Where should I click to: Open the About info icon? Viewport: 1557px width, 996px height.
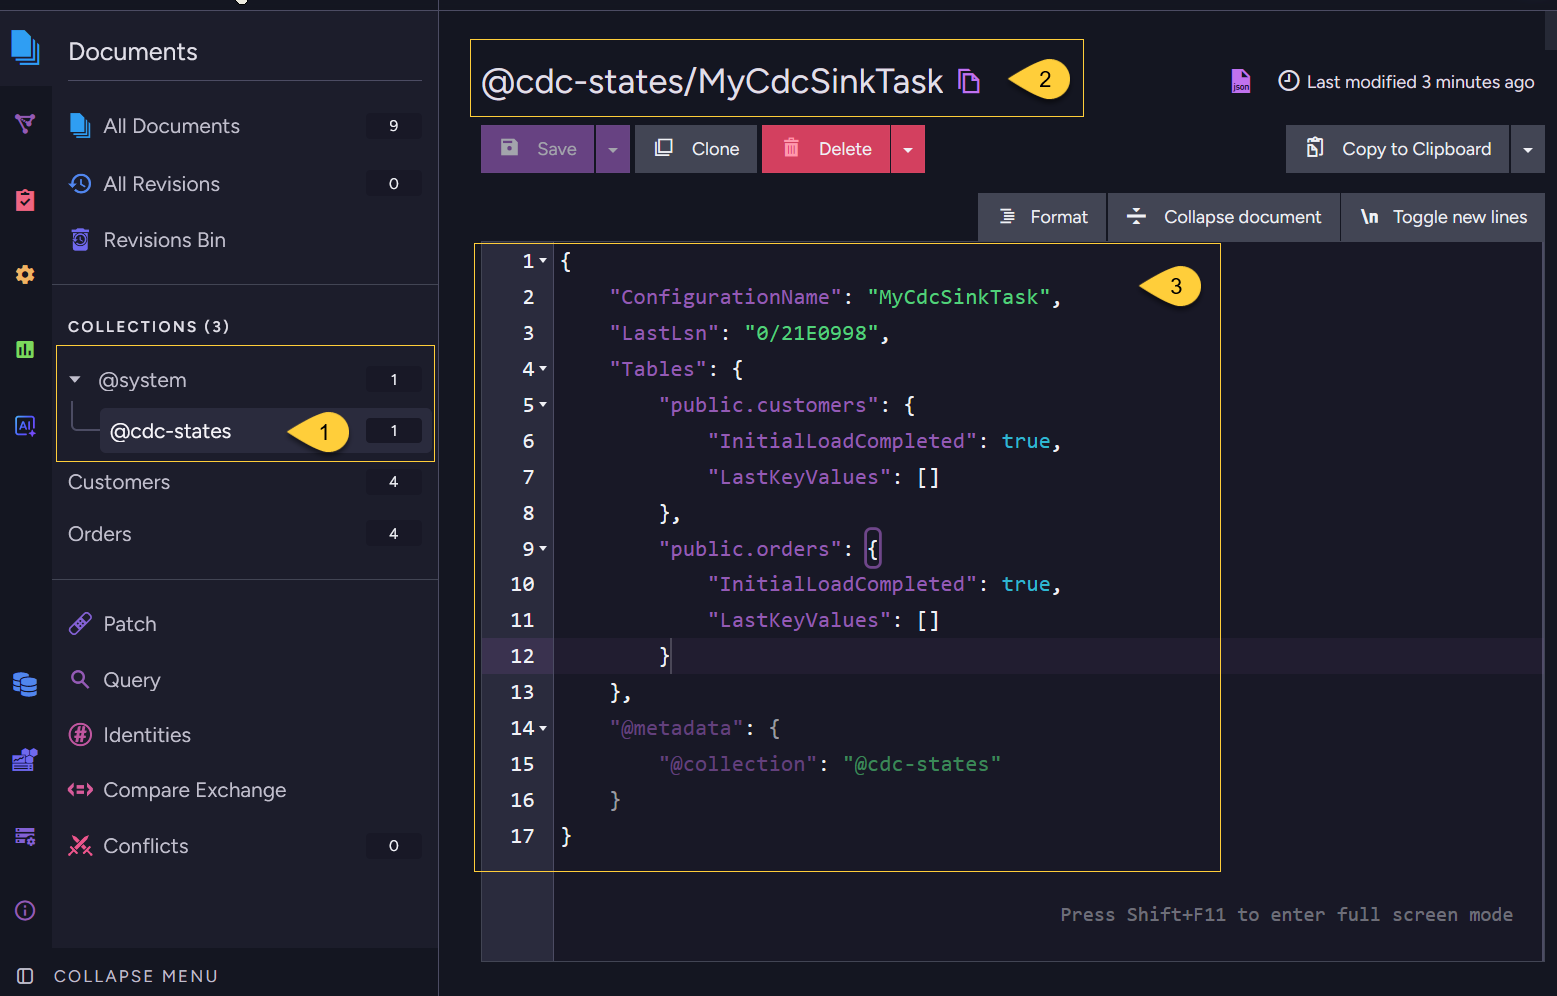point(25,910)
